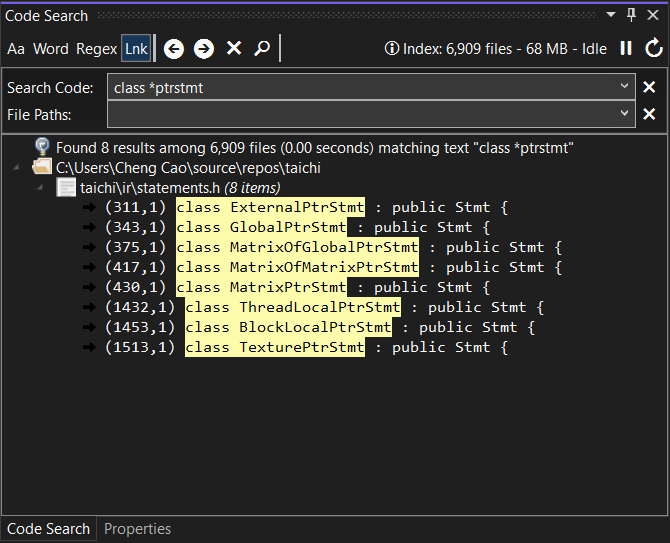This screenshot has width=670, height=543.
Task: Show index info via the circled i icon
Action: click(391, 48)
